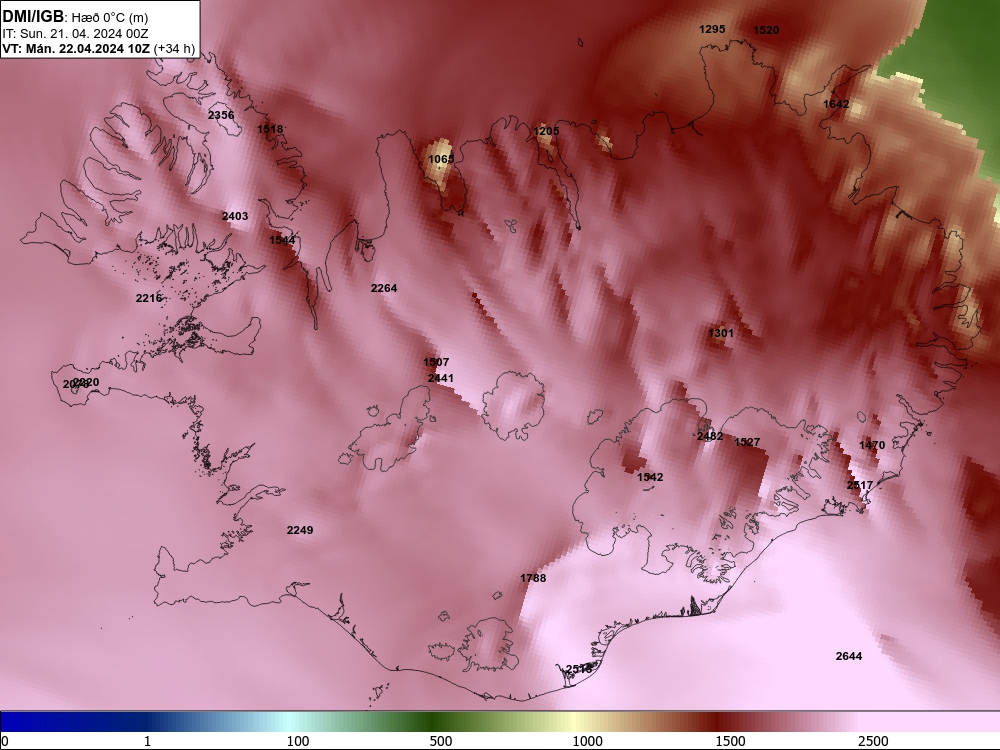Pick the 1642 height label
The image size is (1000, 750).
(x=836, y=104)
